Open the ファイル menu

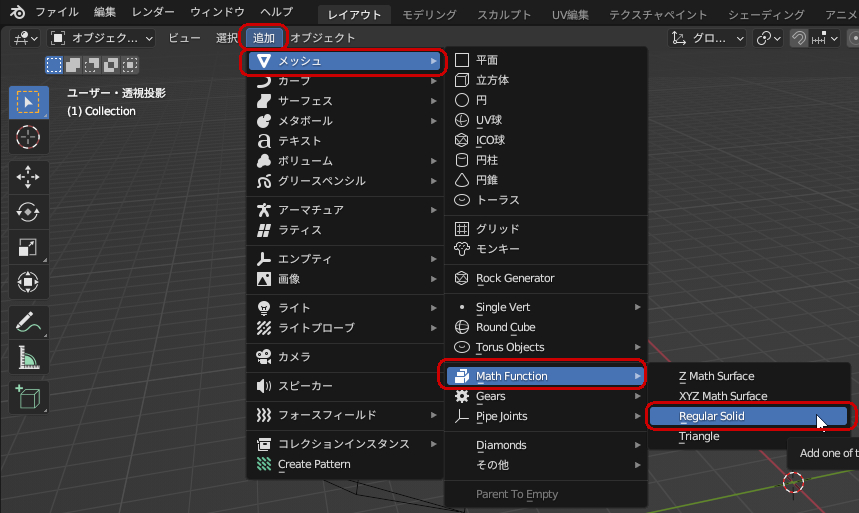pos(57,12)
